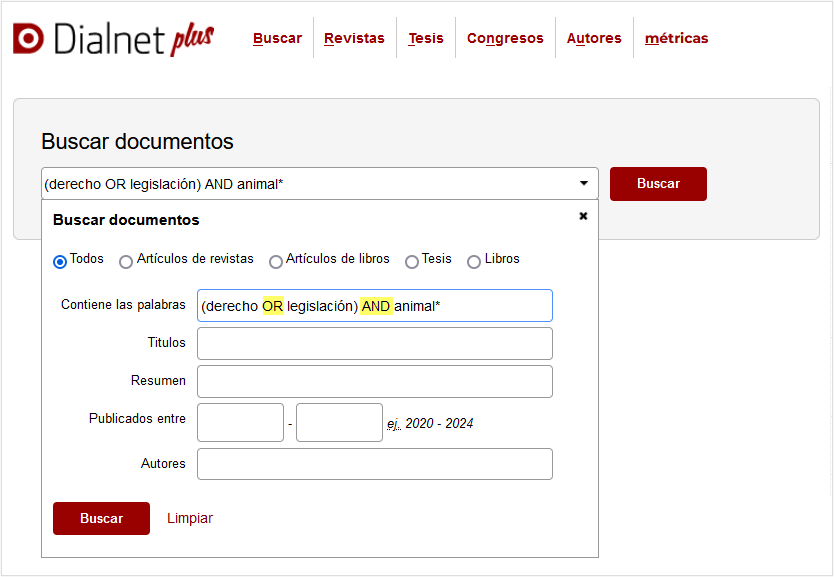Image resolution: width=834 pixels, height=577 pixels.
Task: Open the Revistas menu item
Action: (x=354, y=38)
